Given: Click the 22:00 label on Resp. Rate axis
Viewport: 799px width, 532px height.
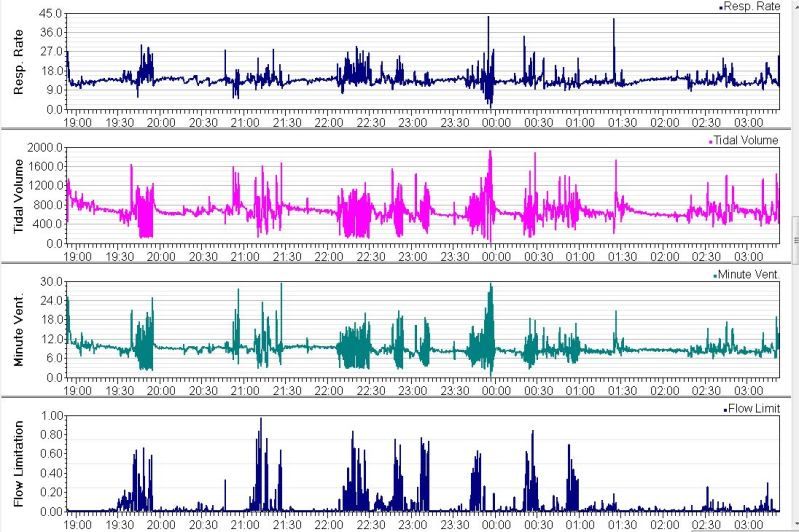Looking at the screenshot, I should coord(328,123).
